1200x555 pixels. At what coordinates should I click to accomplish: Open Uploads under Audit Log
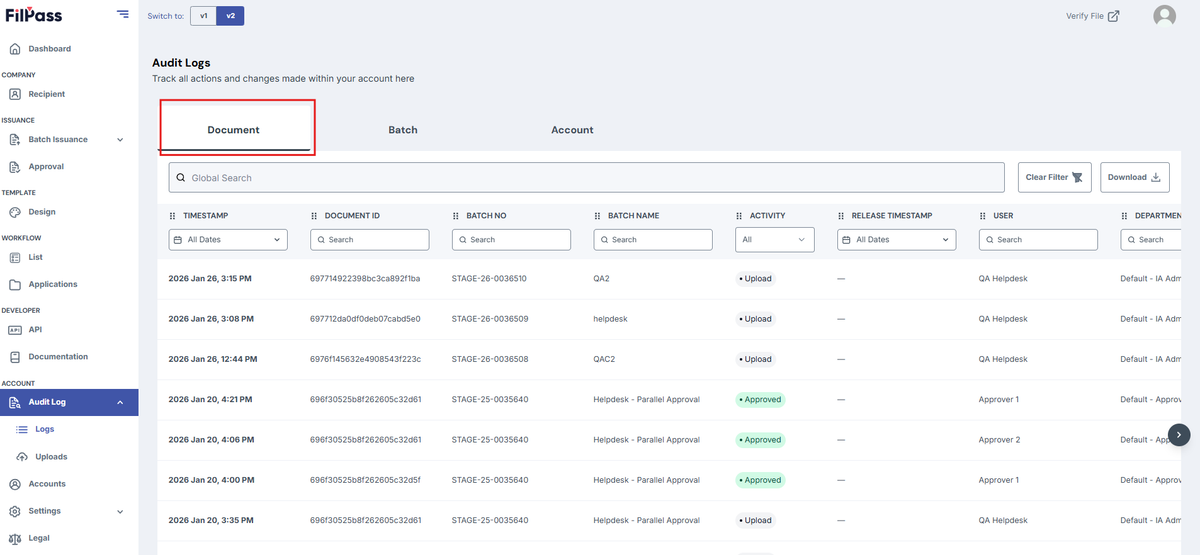coord(51,457)
